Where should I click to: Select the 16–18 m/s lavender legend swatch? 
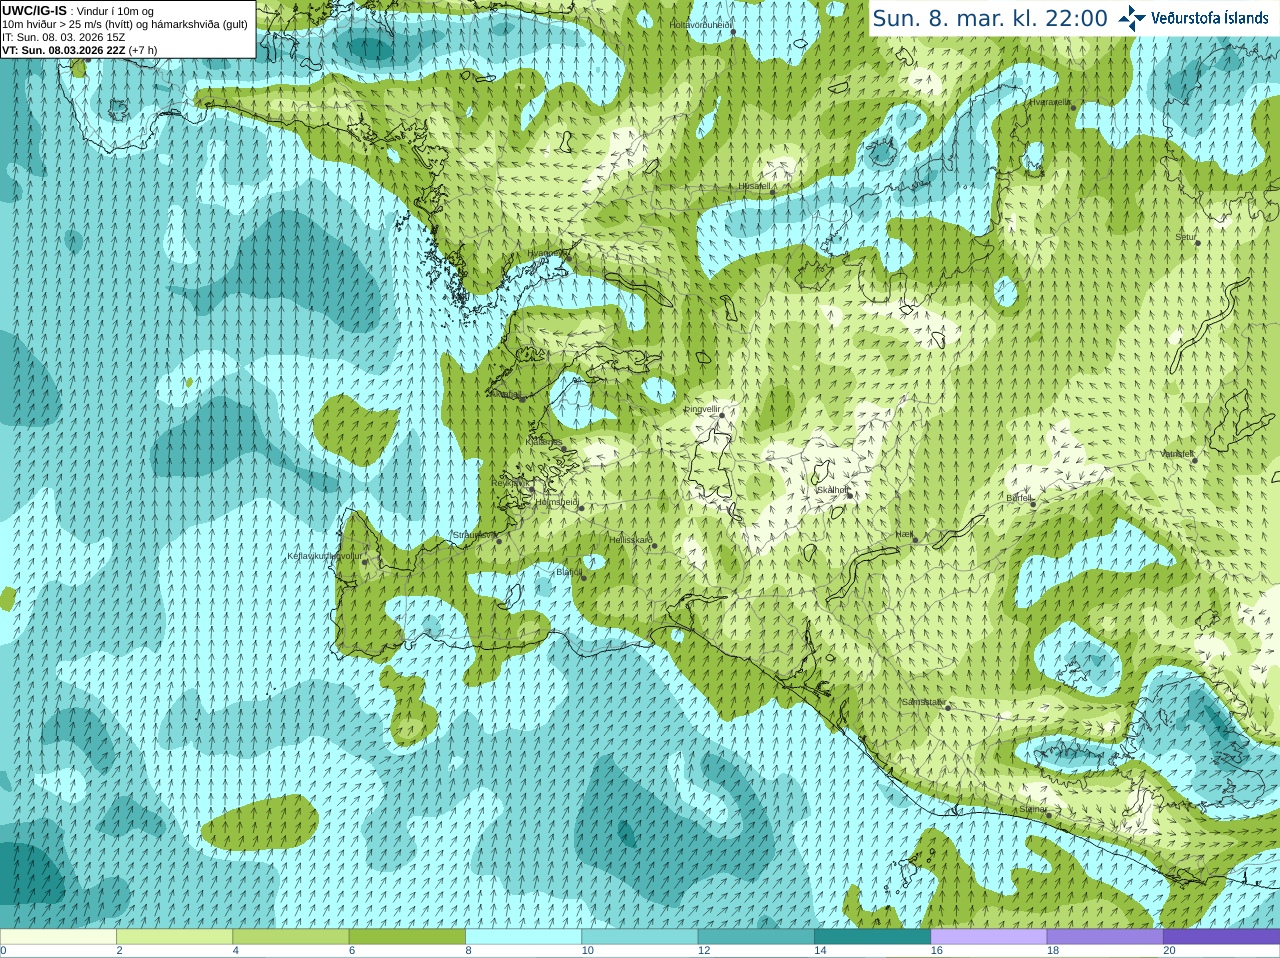(989, 937)
